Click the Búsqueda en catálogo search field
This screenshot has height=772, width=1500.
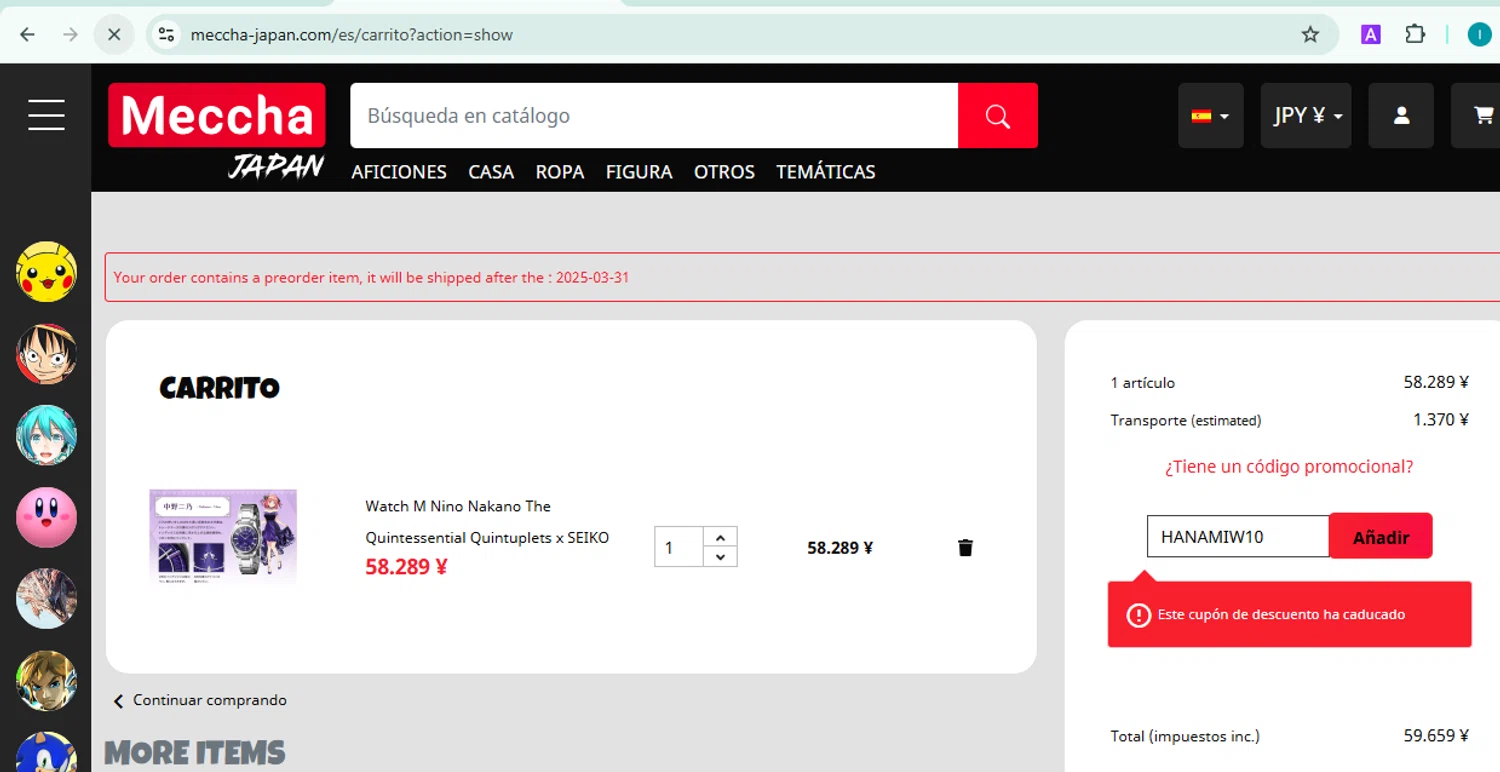pos(654,116)
